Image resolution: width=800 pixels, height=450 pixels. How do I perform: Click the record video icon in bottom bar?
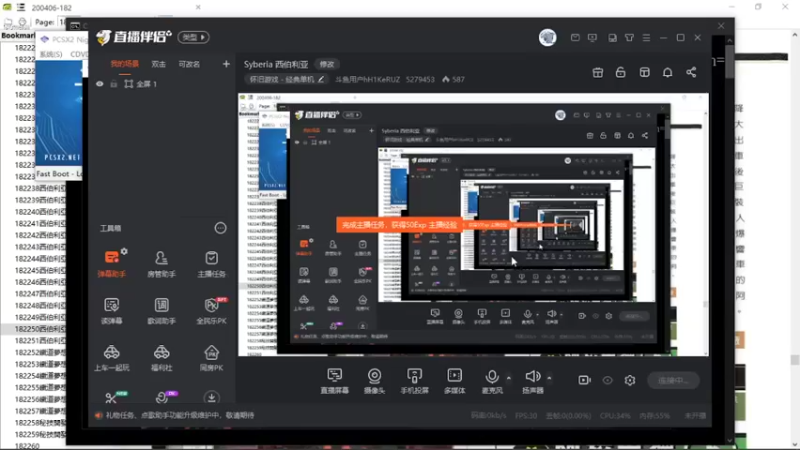584,380
